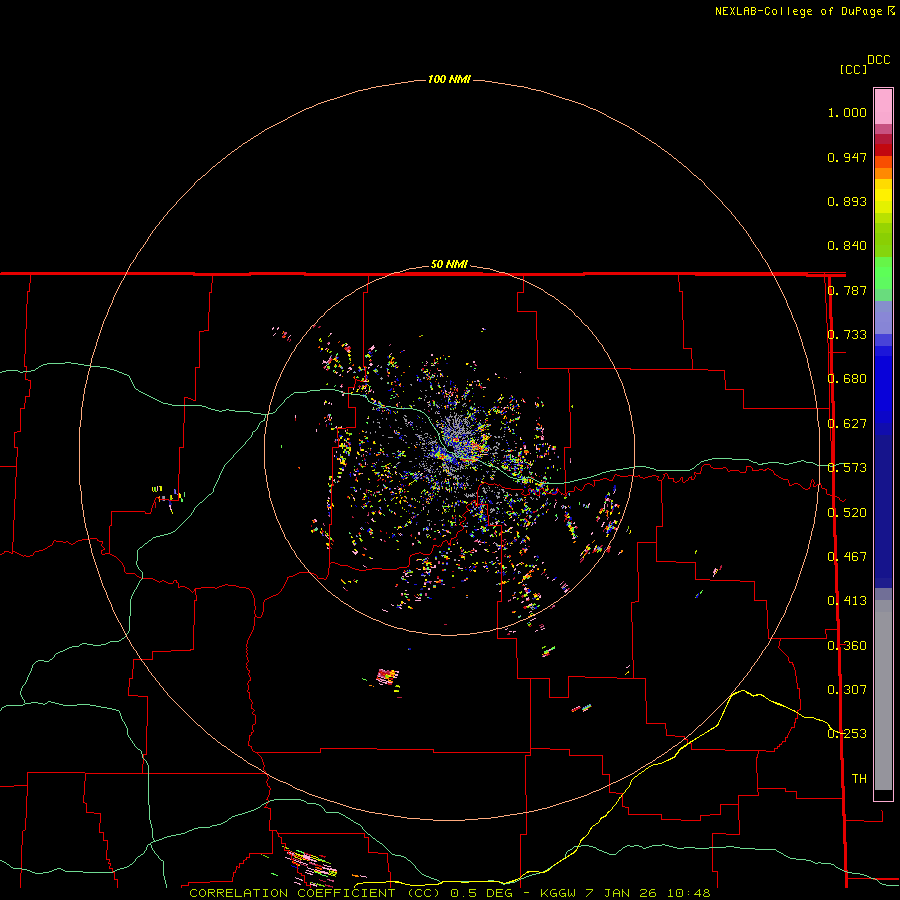Click the DCC label above the color bar

point(878,60)
